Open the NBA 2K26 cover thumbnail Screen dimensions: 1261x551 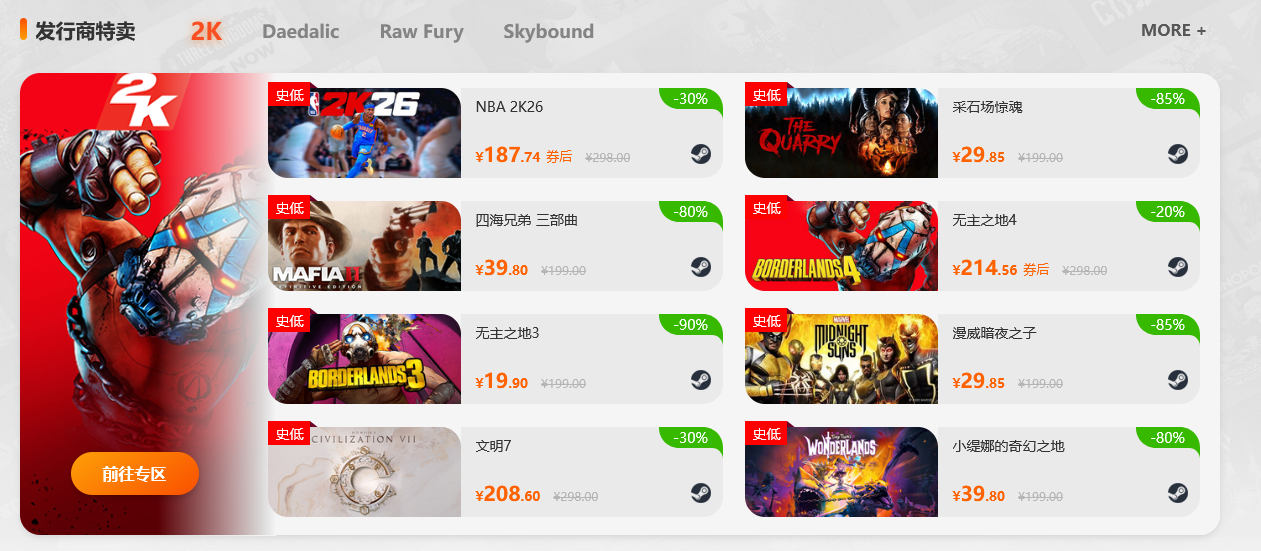coord(364,133)
